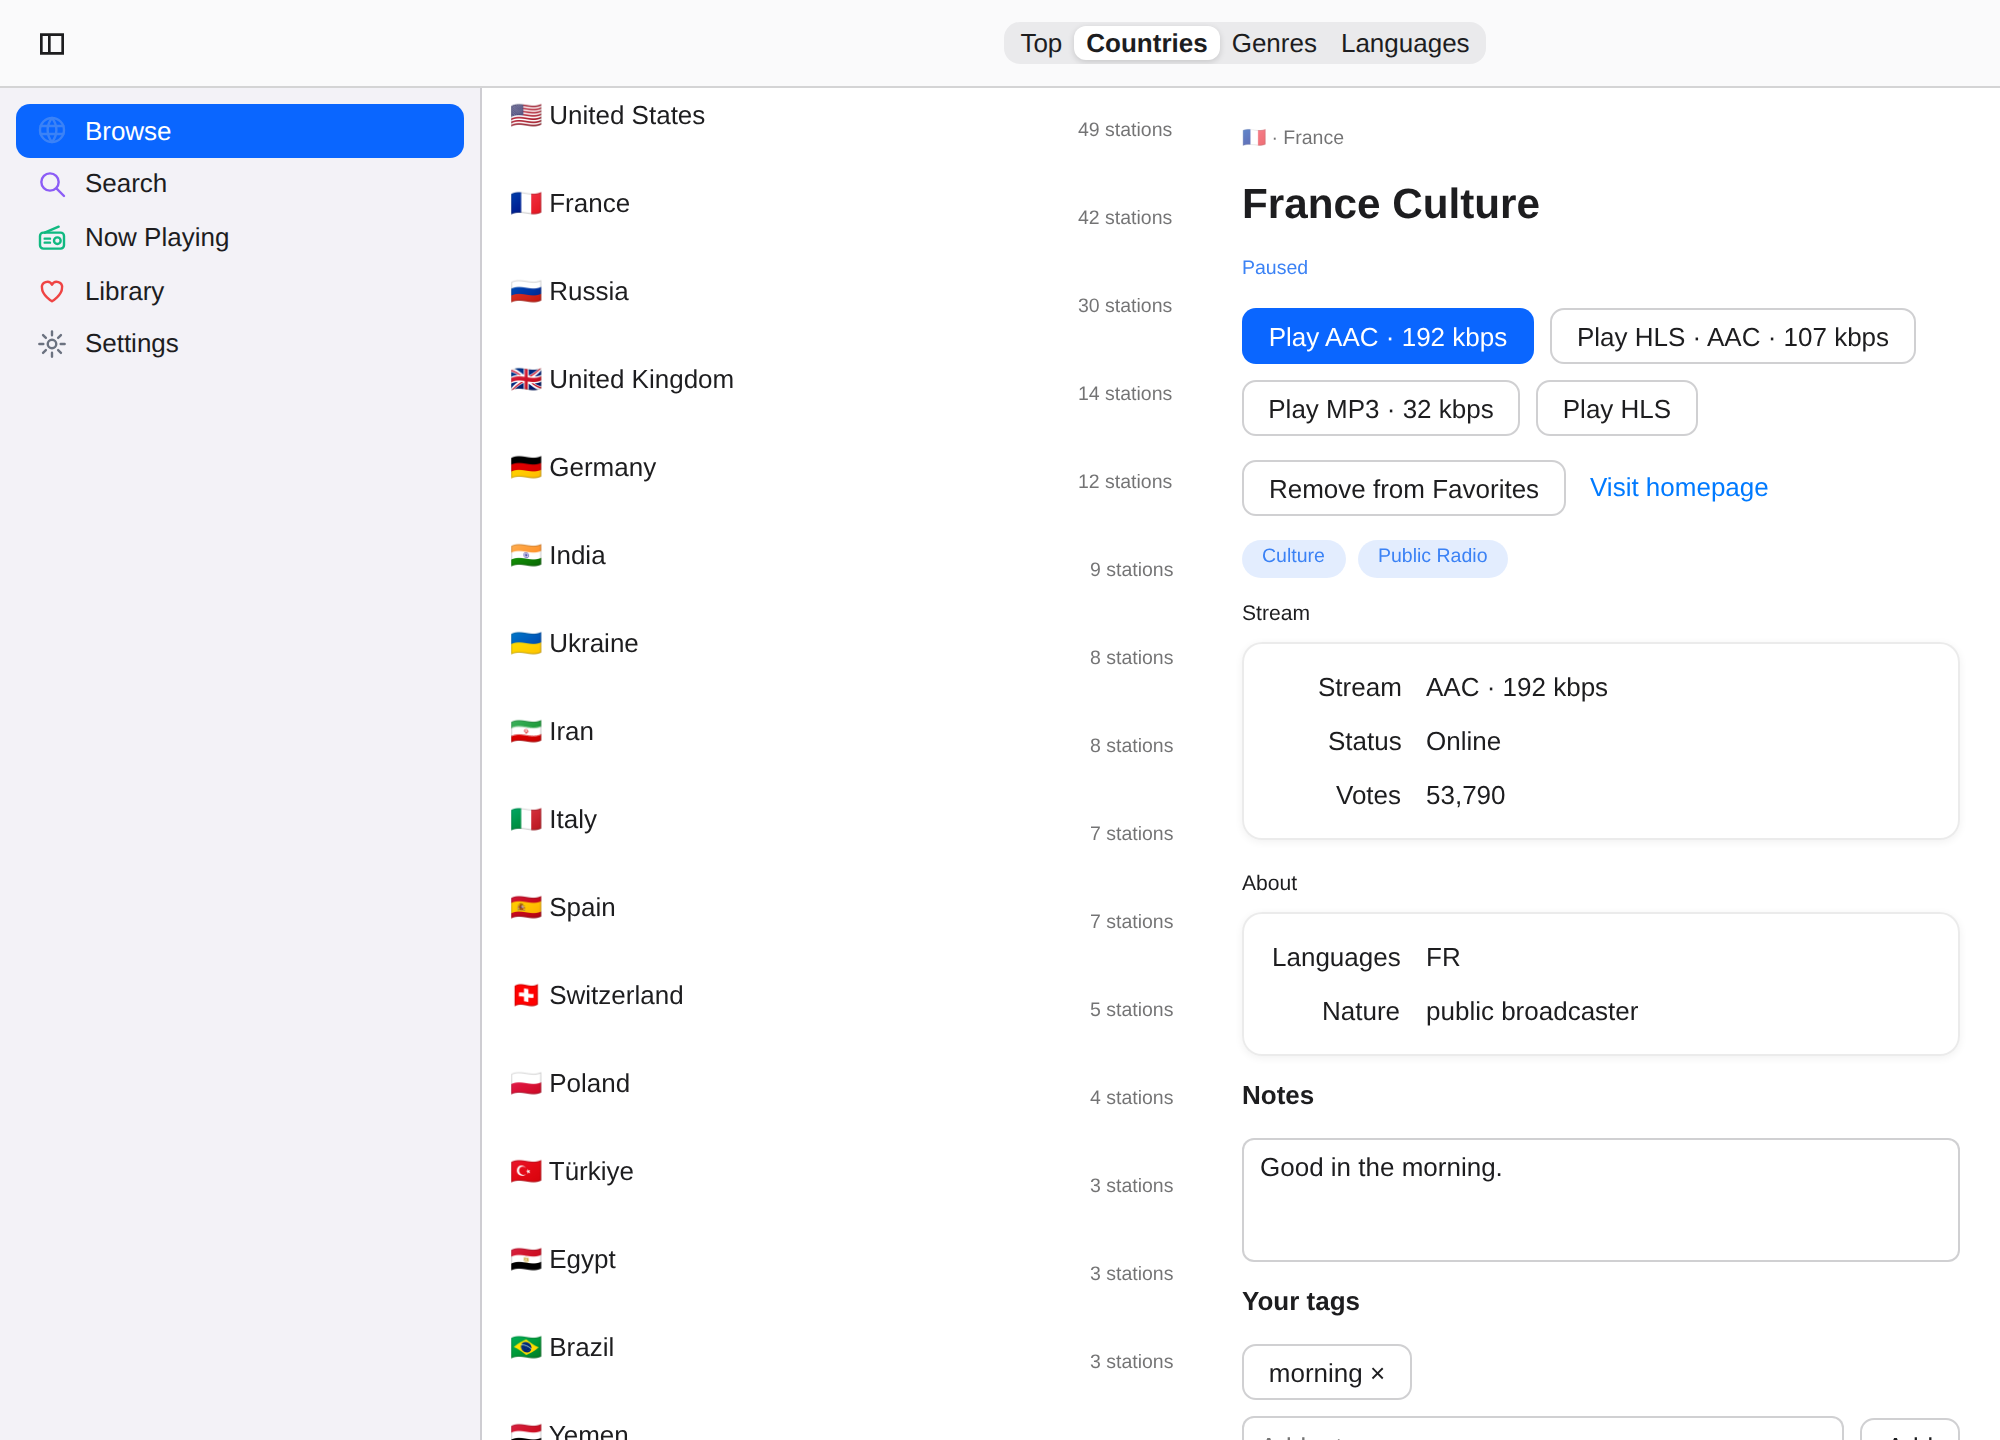This screenshot has width=2000, height=1440.
Task: Toggle the sidebar panel icon
Action: click(x=52, y=44)
